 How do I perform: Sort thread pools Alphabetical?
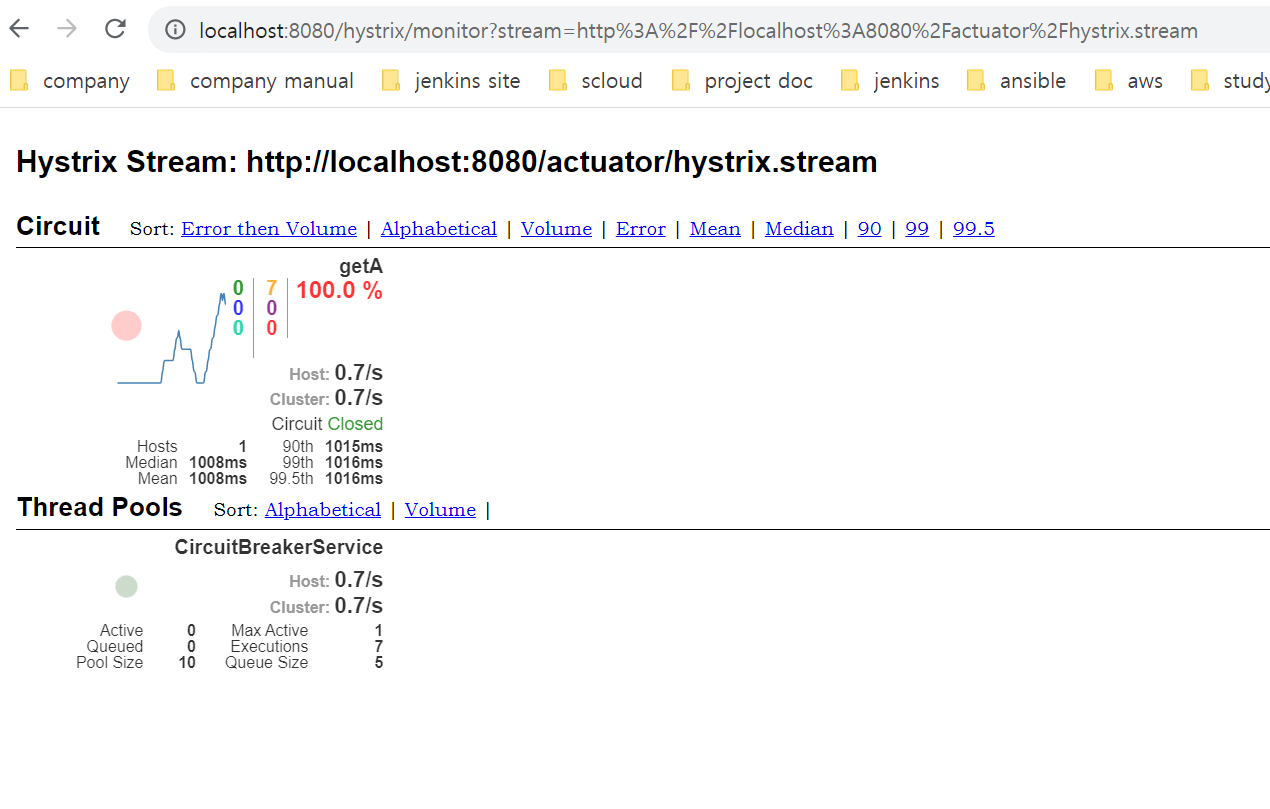323,510
